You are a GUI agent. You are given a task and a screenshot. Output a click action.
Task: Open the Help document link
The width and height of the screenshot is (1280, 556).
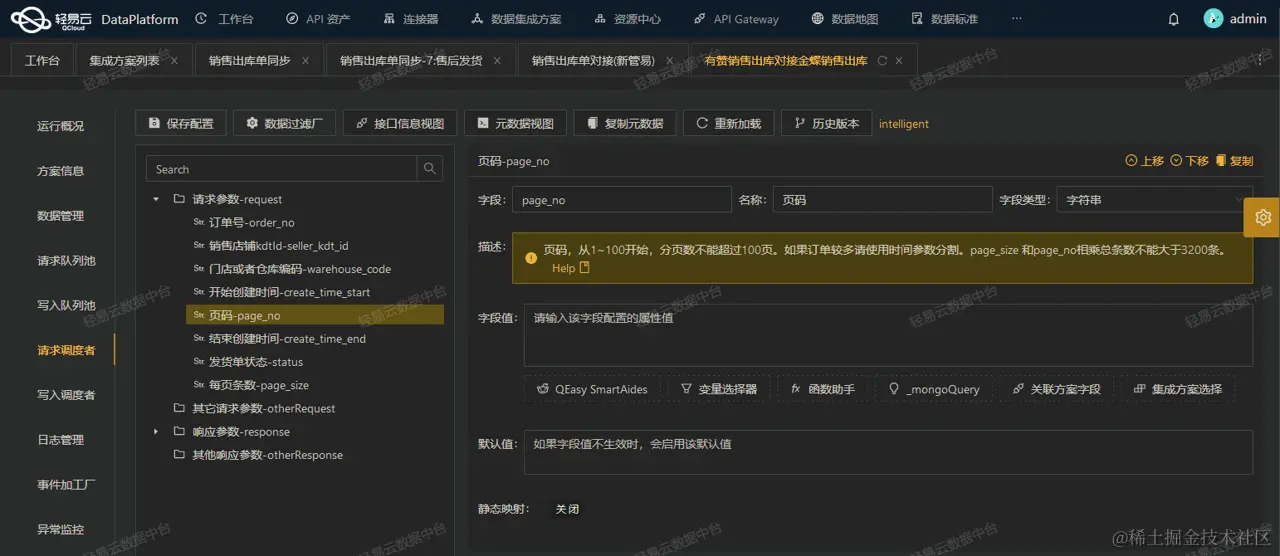571,268
